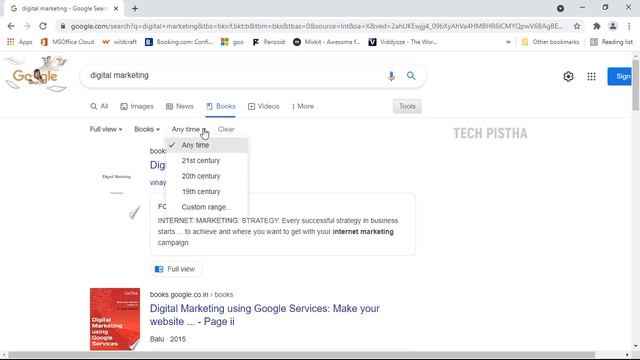Show more bookmarks with the double chevron
The image size is (640, 360).
click(x=508, y=42)
